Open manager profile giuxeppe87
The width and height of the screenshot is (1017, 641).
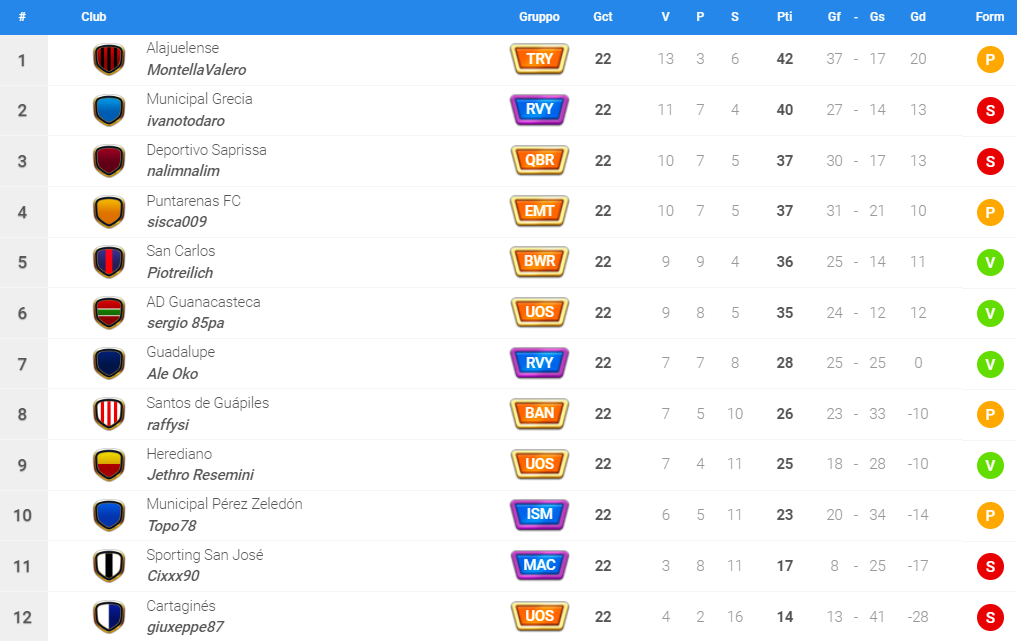coord(185,627)
